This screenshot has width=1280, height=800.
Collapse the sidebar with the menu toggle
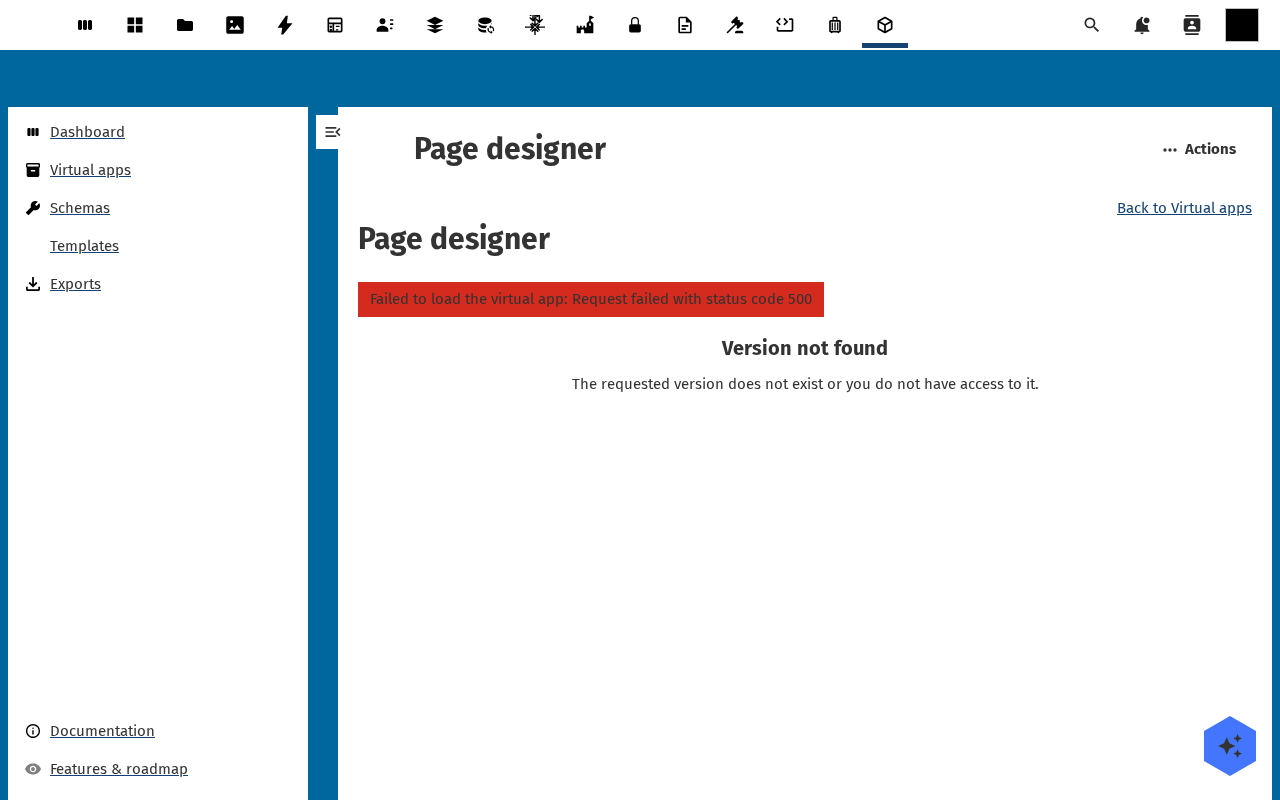click(x=332, y=132)
